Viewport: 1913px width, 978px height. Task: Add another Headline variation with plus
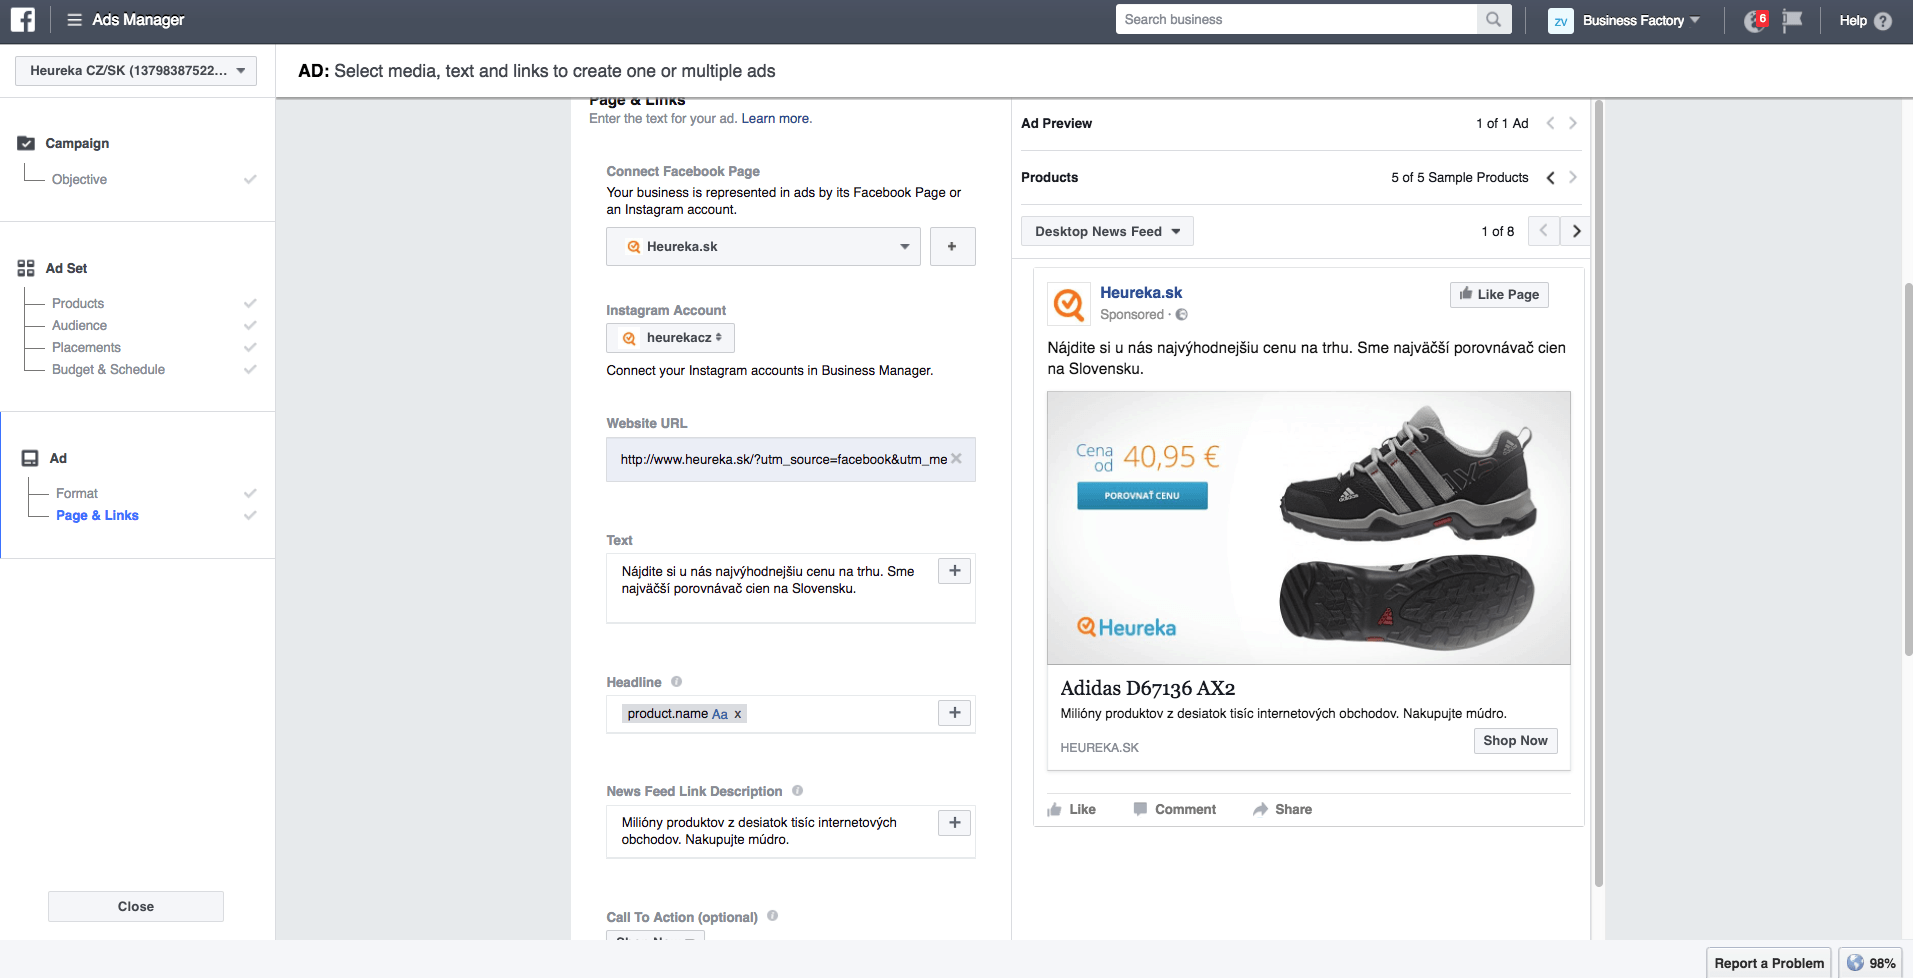[x=955, y=713]
